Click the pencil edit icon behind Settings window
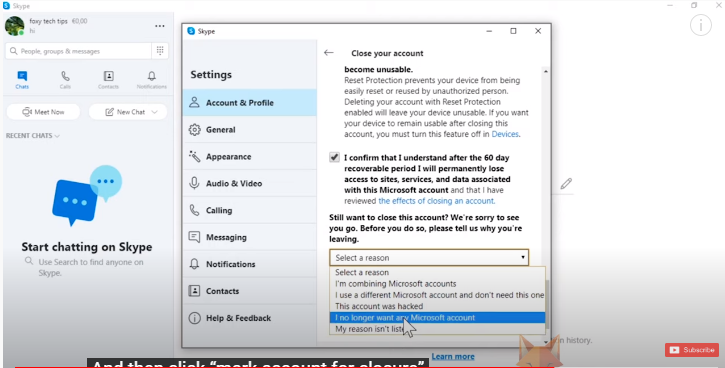Viewport: 725px width, 368px height. 566,184
